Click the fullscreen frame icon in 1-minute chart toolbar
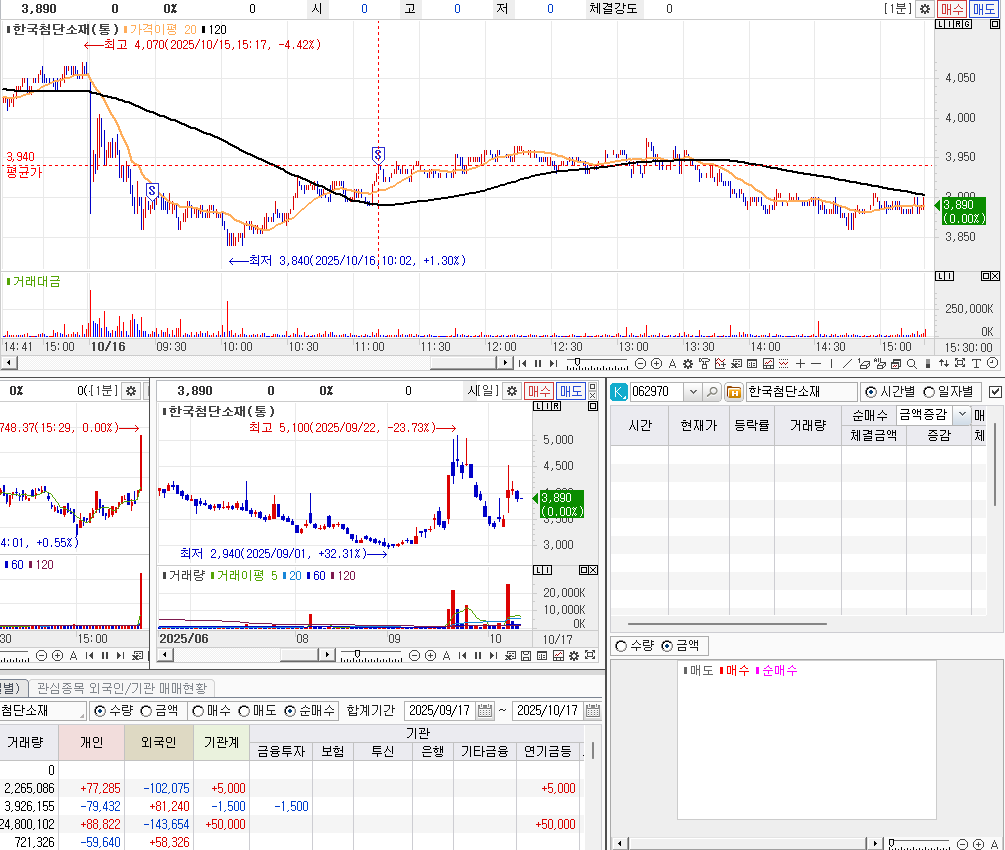The height and width of the screenshot is (850, 1005). click(959, 363)
